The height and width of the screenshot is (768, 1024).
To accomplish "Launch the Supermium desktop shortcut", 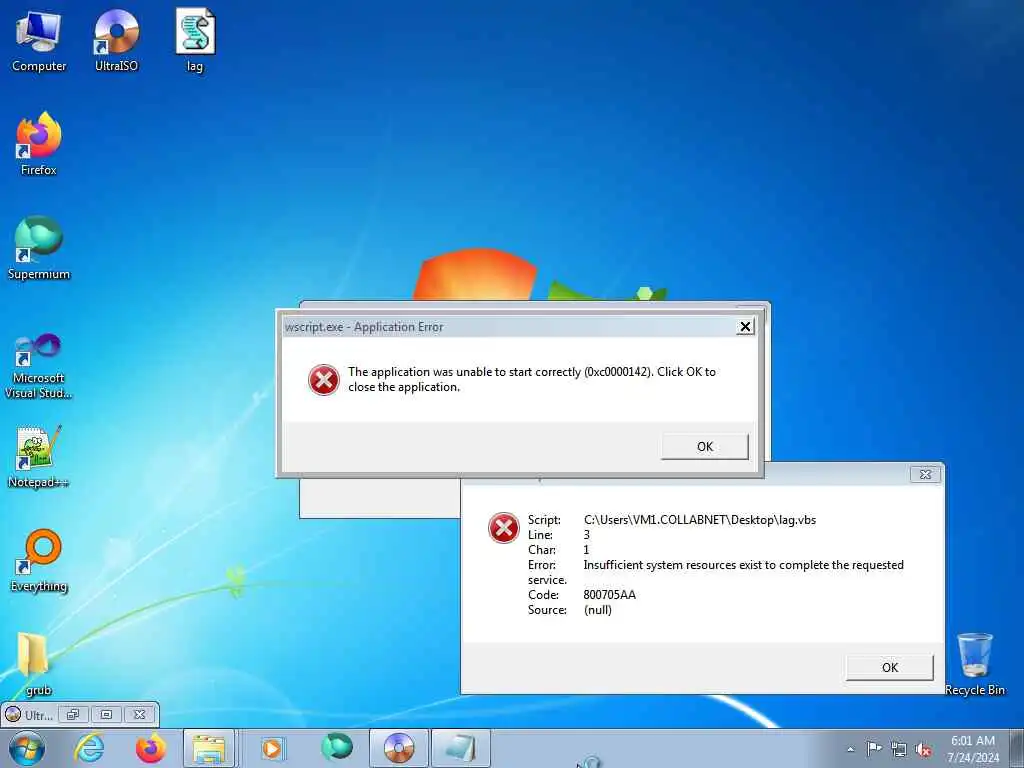I will [x=39, y=248].
